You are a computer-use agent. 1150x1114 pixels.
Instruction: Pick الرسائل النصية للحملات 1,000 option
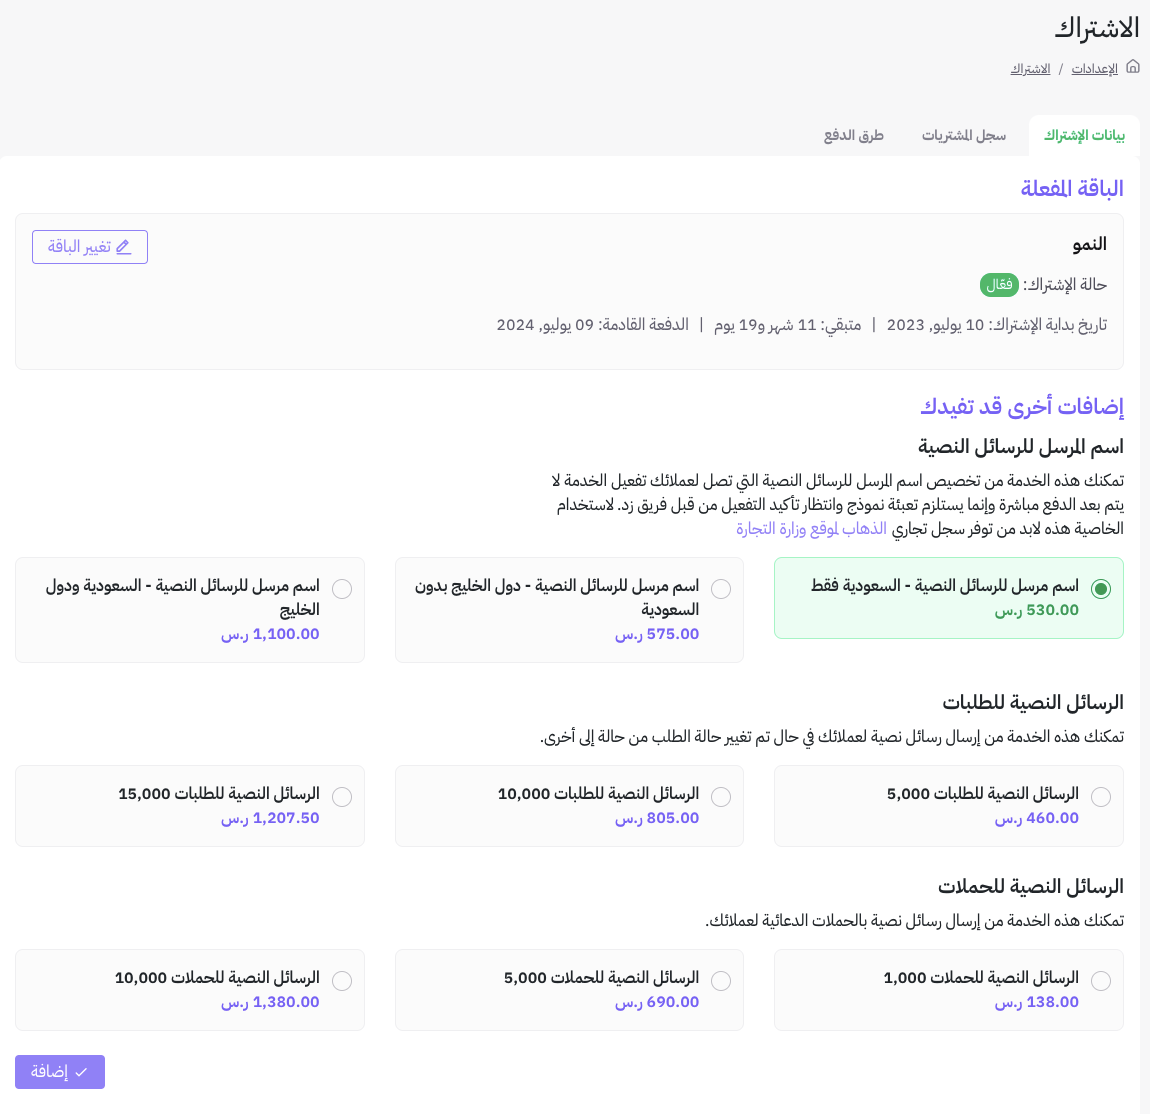click(x=1100, y=981)
